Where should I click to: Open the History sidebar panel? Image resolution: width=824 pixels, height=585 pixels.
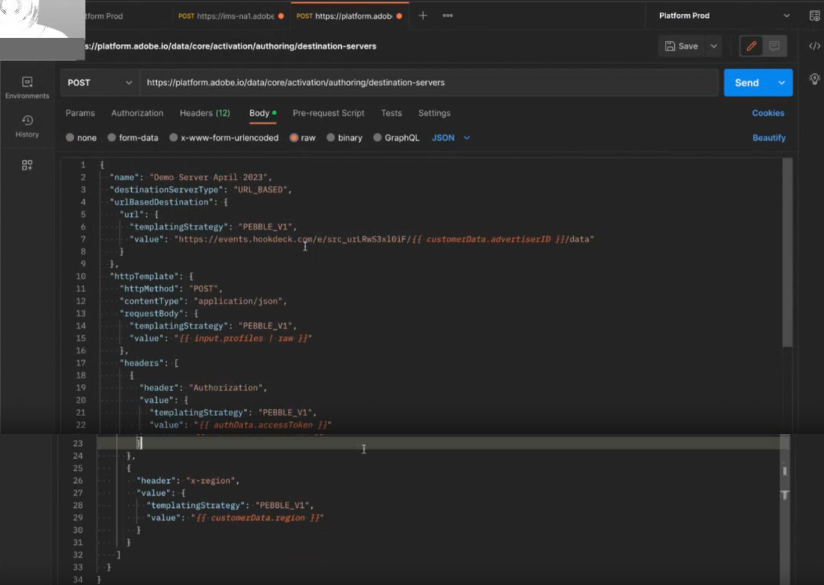[x=27, y=125]
